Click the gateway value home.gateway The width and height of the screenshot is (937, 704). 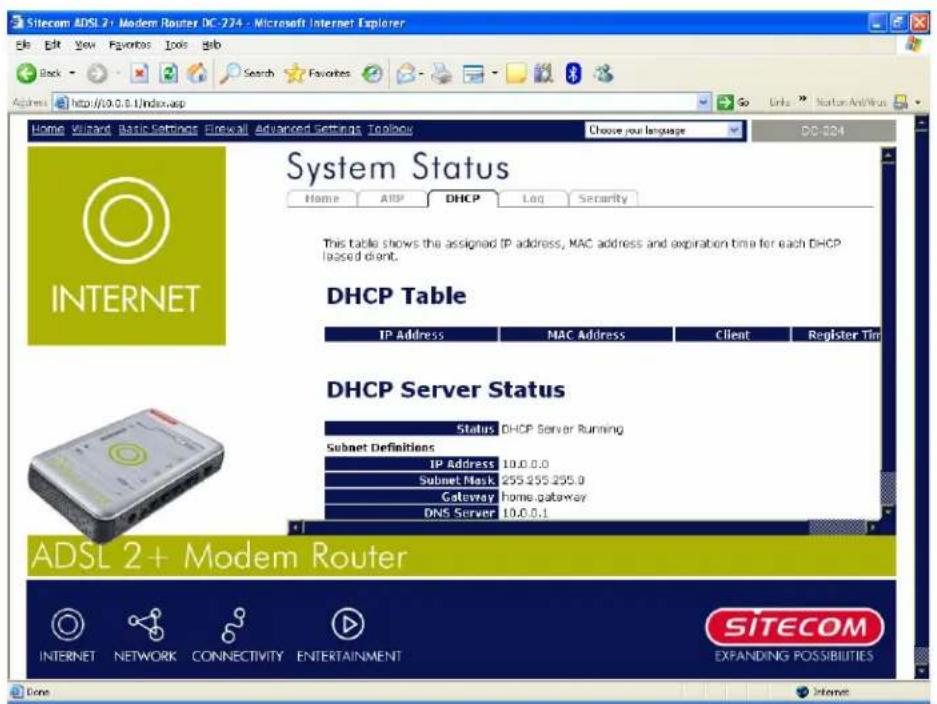click(x=543, y=497)
